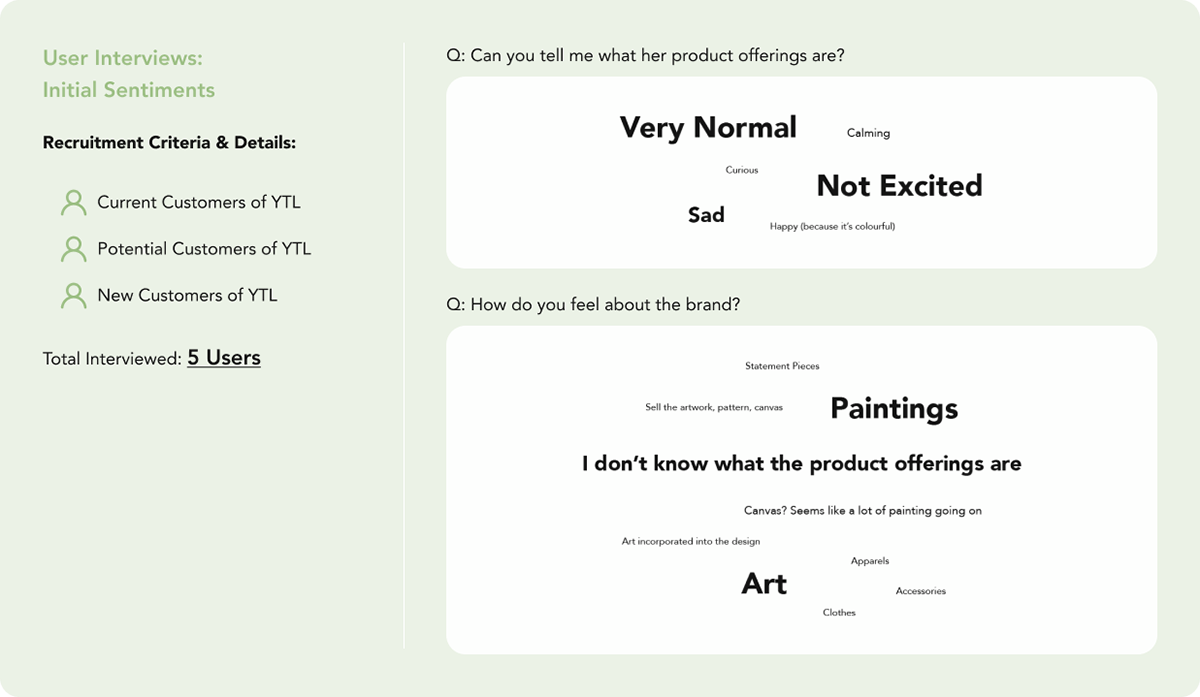Click 'I don't know what the product offerings are'
This screenshot has width=1200, height=697.
click(801, 464)
